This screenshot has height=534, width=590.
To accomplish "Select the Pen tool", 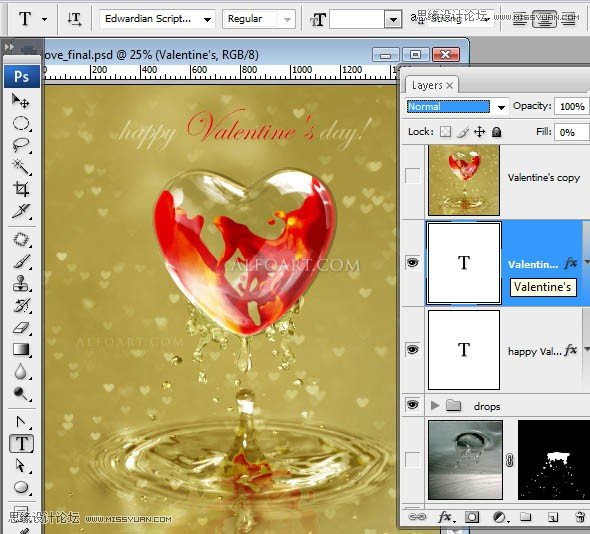I will (21, 422).
